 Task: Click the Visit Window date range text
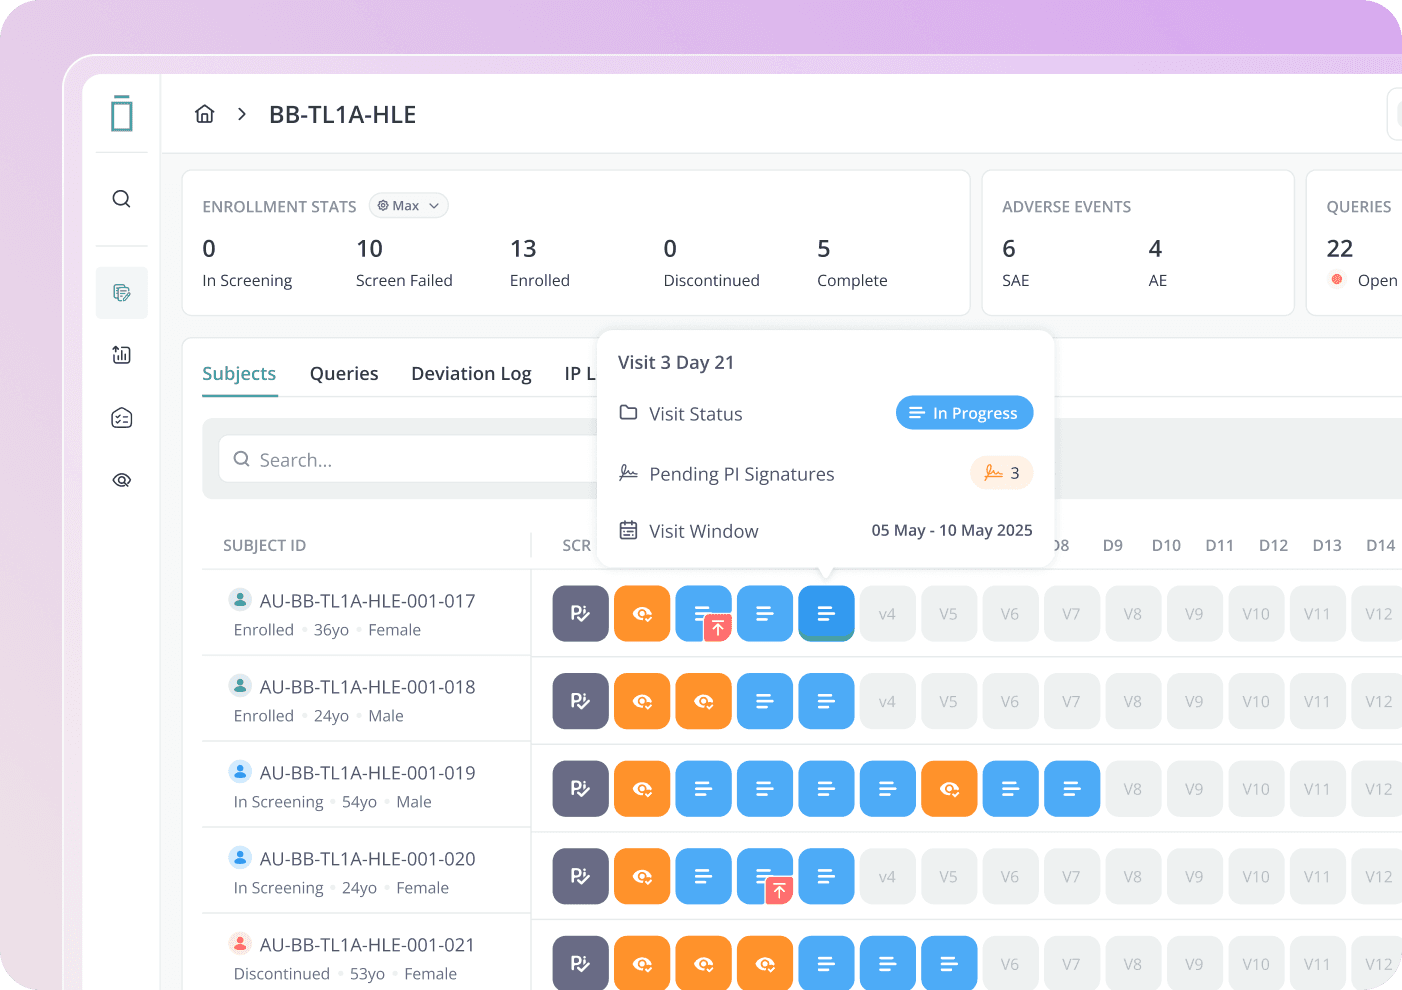952,531
